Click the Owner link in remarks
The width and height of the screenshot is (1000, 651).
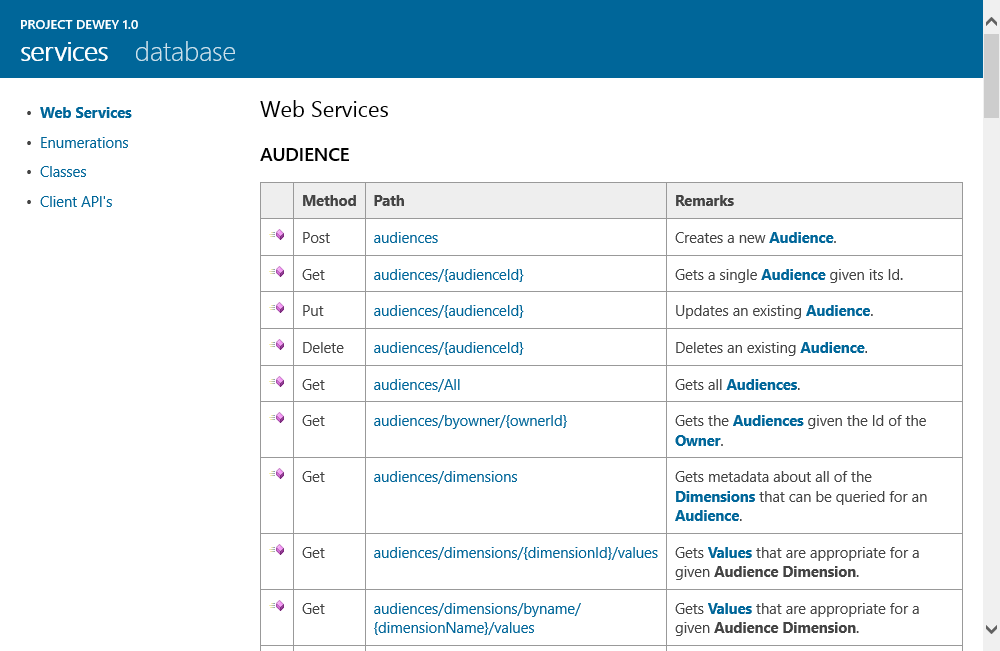click(697, 441)
